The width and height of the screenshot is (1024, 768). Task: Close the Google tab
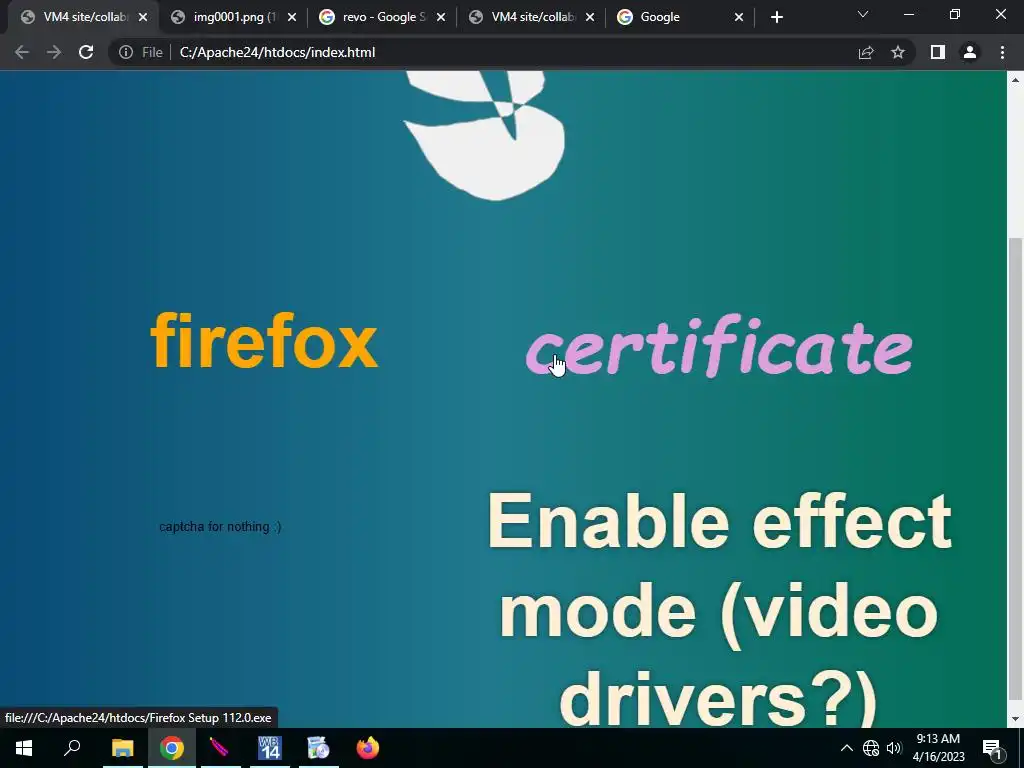coord(739,18)
